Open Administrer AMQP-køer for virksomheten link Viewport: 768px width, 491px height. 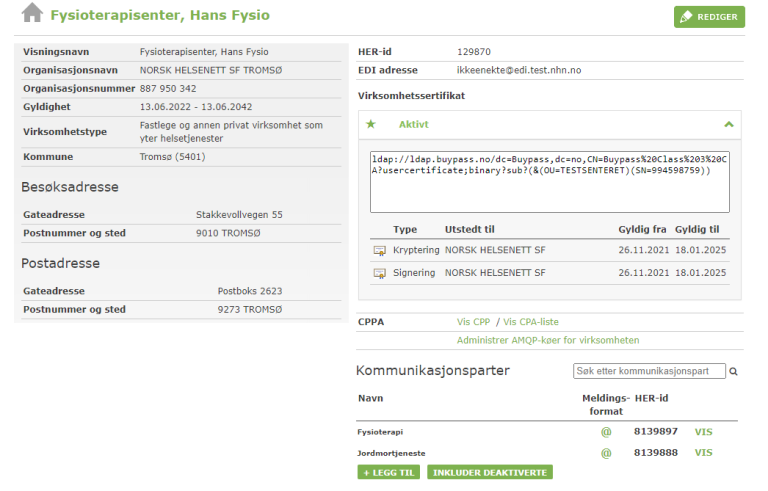click(547, 340)
